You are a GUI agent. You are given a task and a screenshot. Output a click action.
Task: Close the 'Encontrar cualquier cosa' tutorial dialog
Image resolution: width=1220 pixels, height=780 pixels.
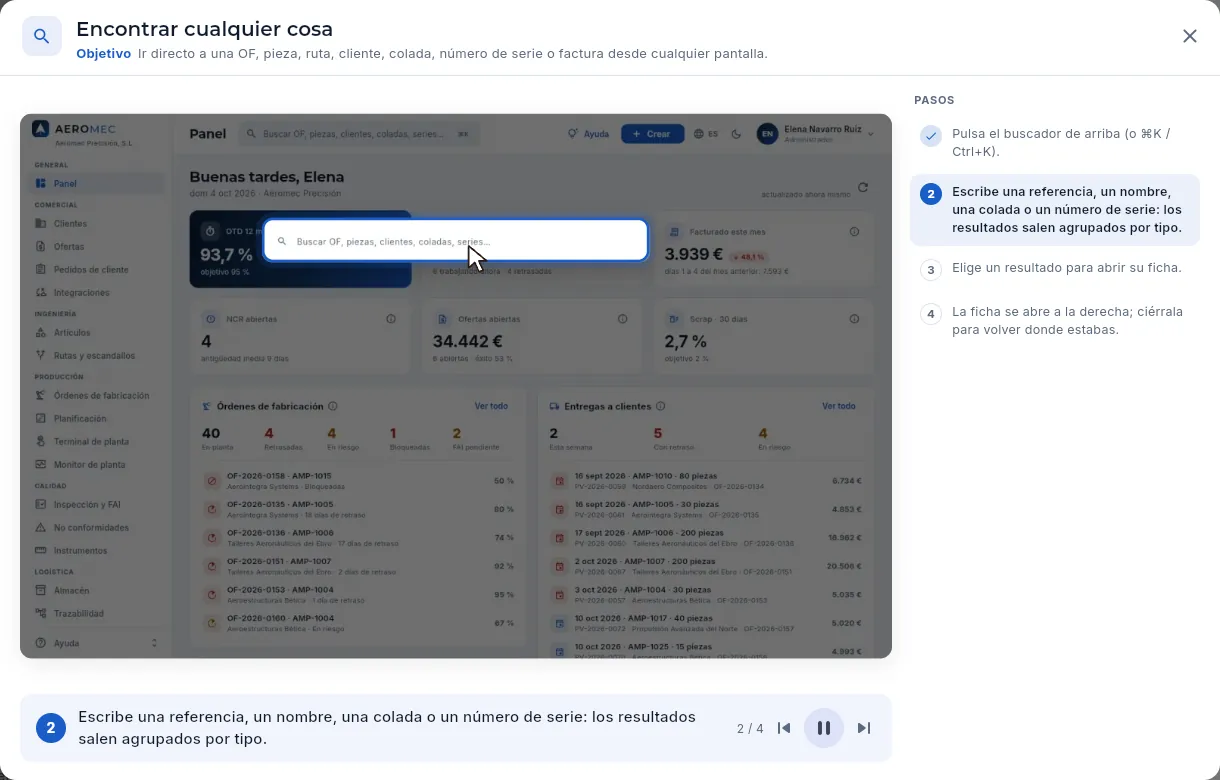1189,36
